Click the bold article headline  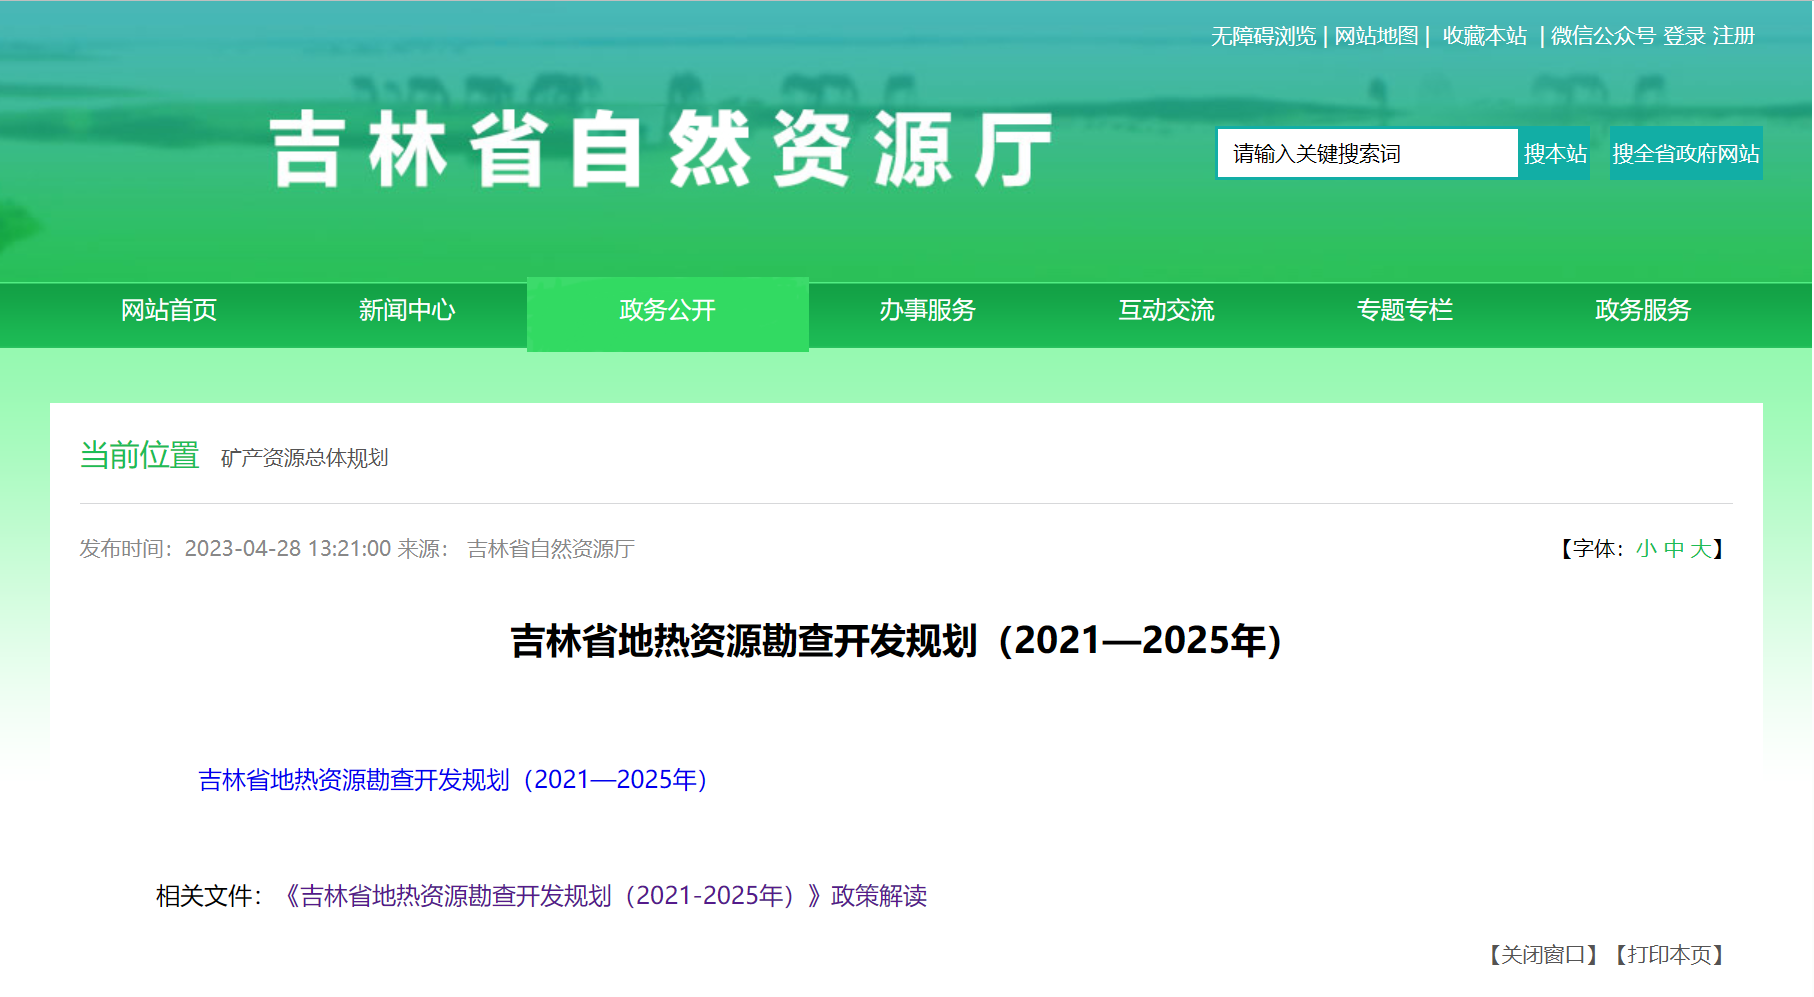click(897, 641)
